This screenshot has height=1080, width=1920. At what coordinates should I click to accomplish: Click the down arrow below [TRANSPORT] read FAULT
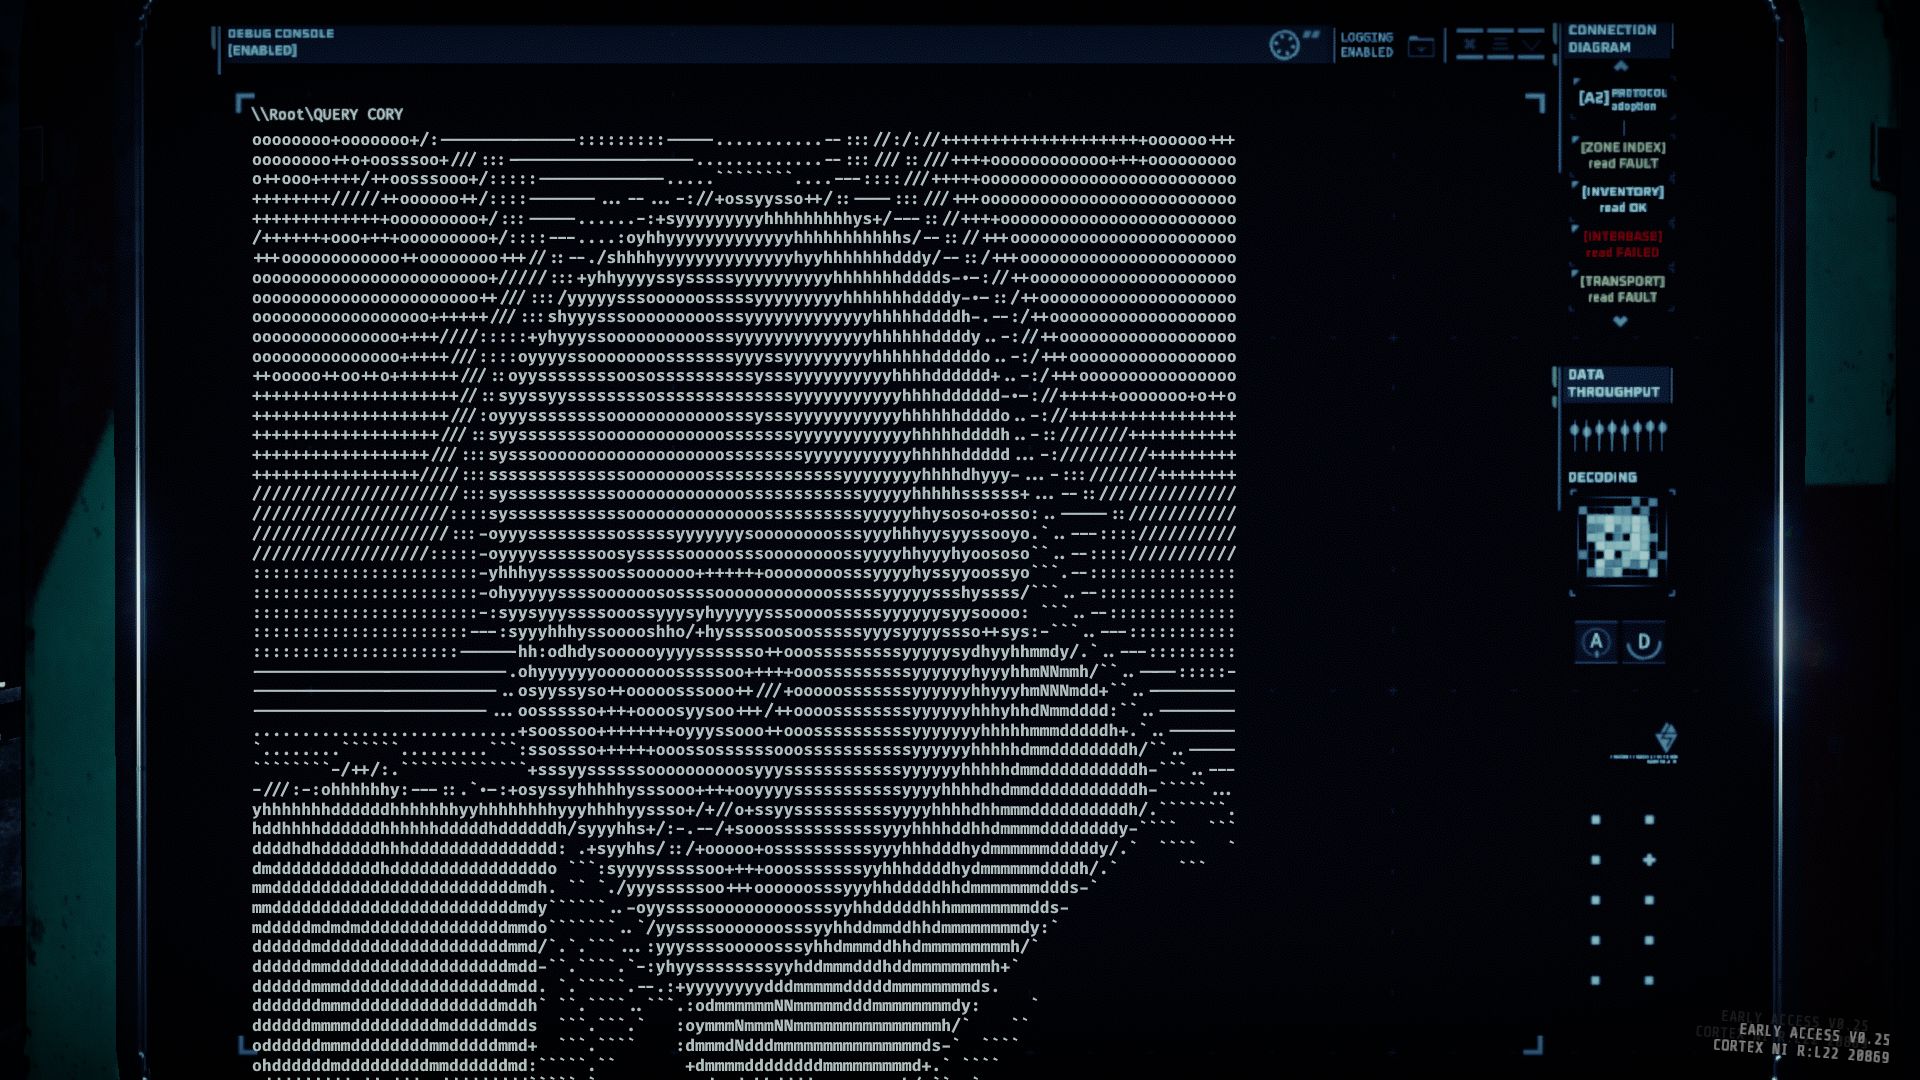point(1621,322)
